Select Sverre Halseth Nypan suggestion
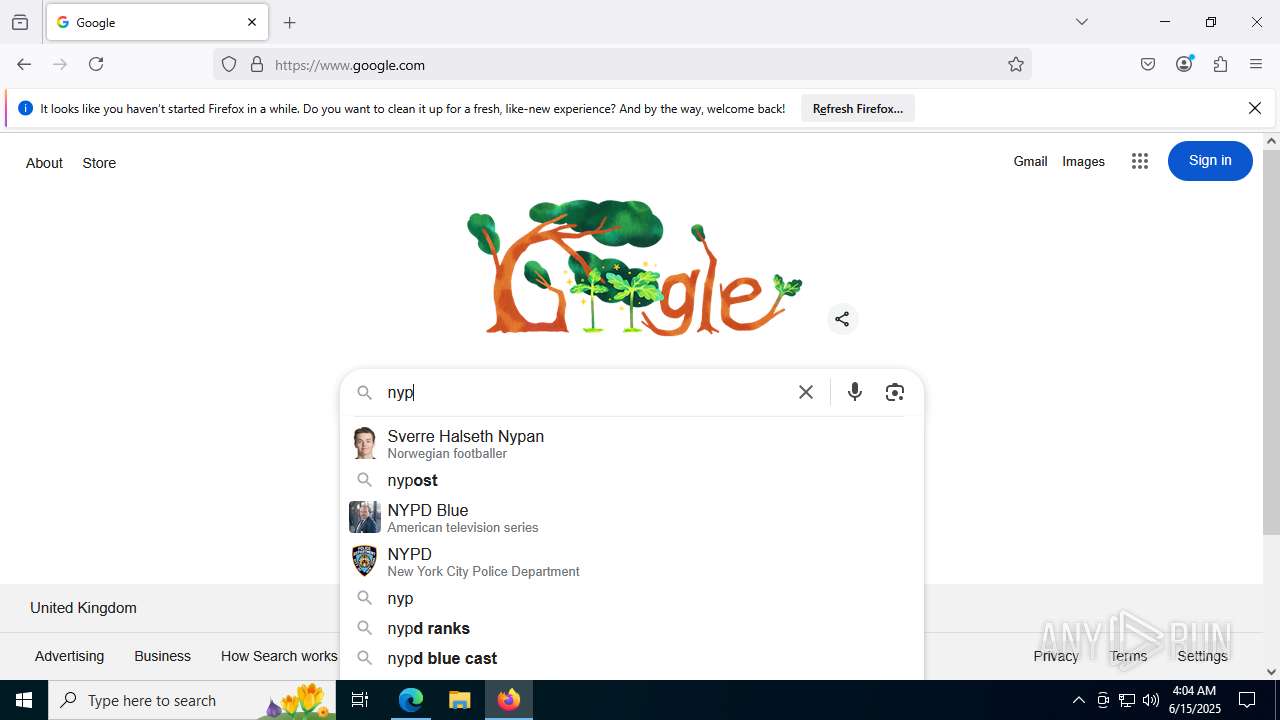 (632, 444)
